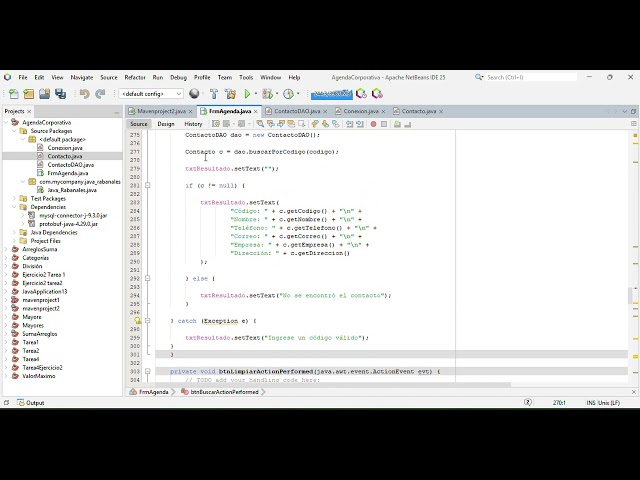Image resolution: width=640 pixels, height=480 pixels.
Task: Click the Source view button
Action: [138, 124]
